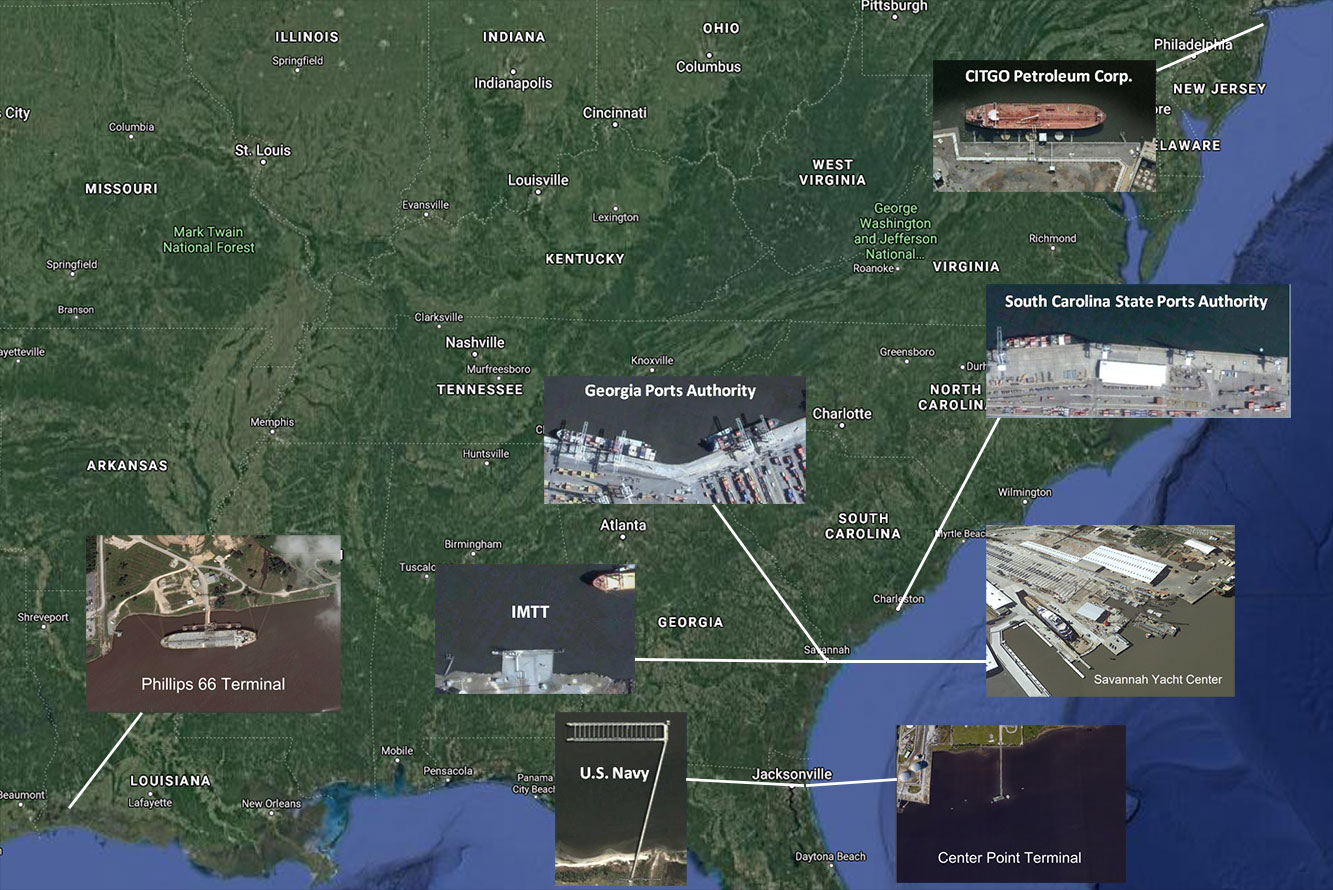Select the Greensboro city label
The image size is (1333, 890).
coord(907,352)
